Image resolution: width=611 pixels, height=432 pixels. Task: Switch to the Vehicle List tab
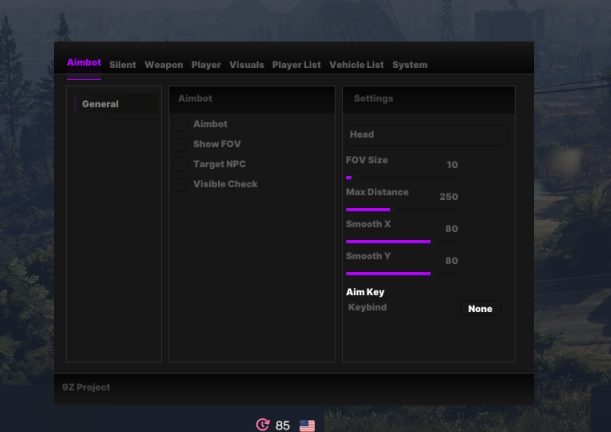click(x=356, y=65)
